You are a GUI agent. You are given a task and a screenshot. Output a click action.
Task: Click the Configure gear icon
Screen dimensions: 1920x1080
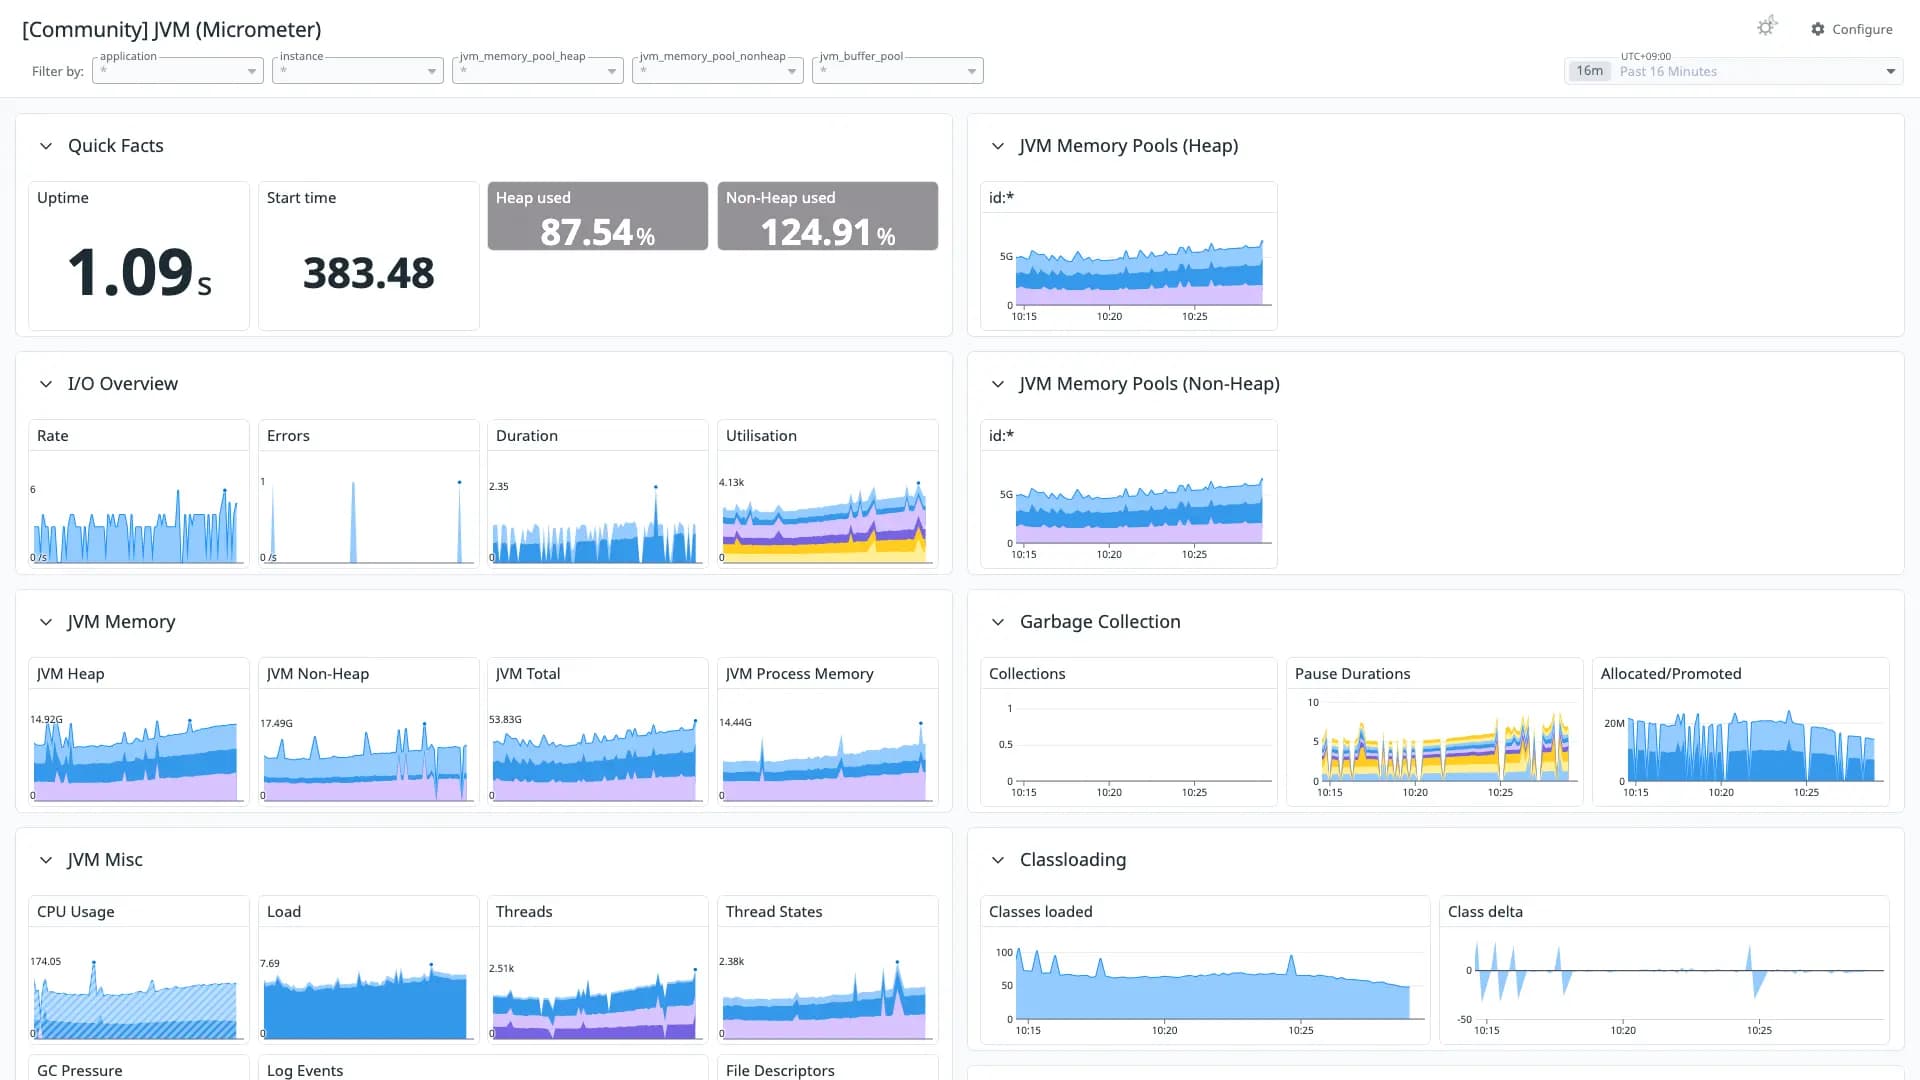[1818, 29]
